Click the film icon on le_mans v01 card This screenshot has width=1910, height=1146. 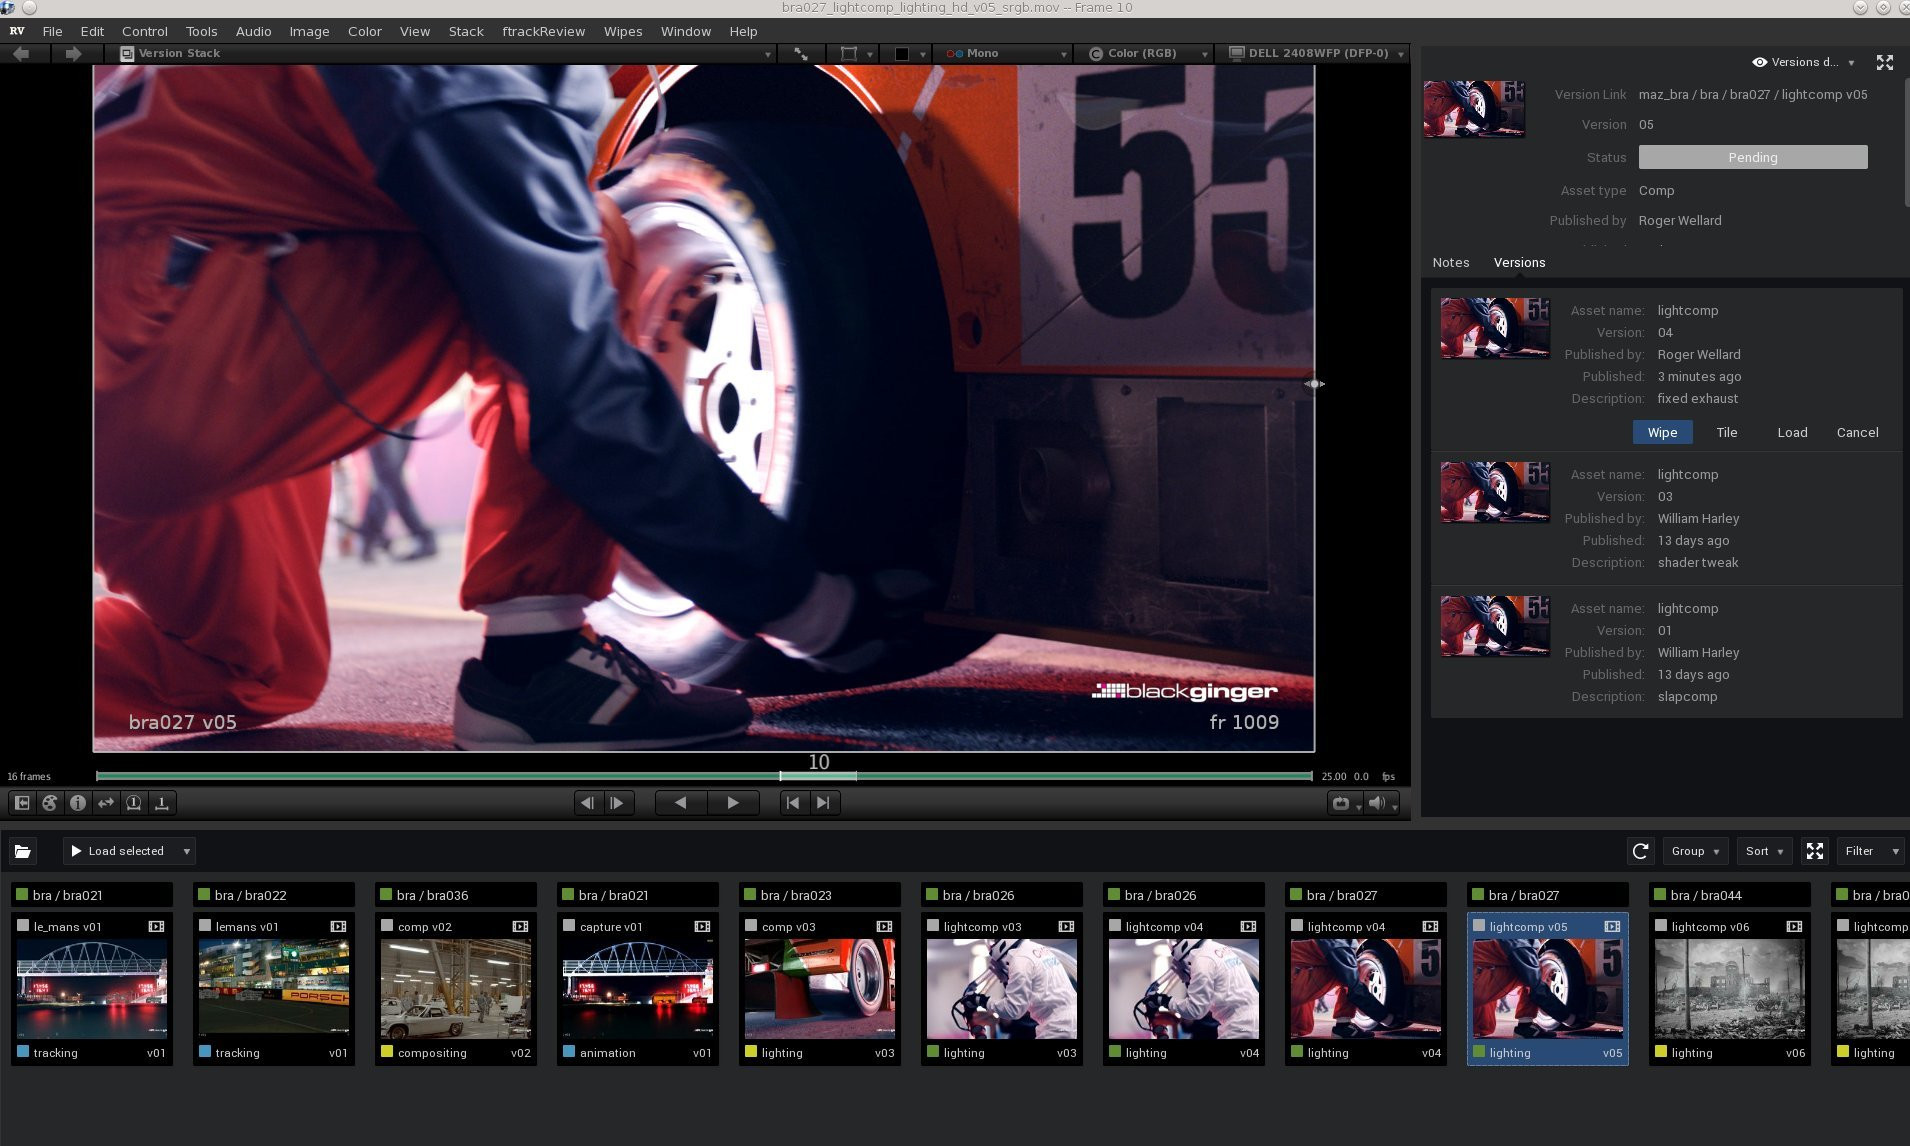[x=156, y=927]
